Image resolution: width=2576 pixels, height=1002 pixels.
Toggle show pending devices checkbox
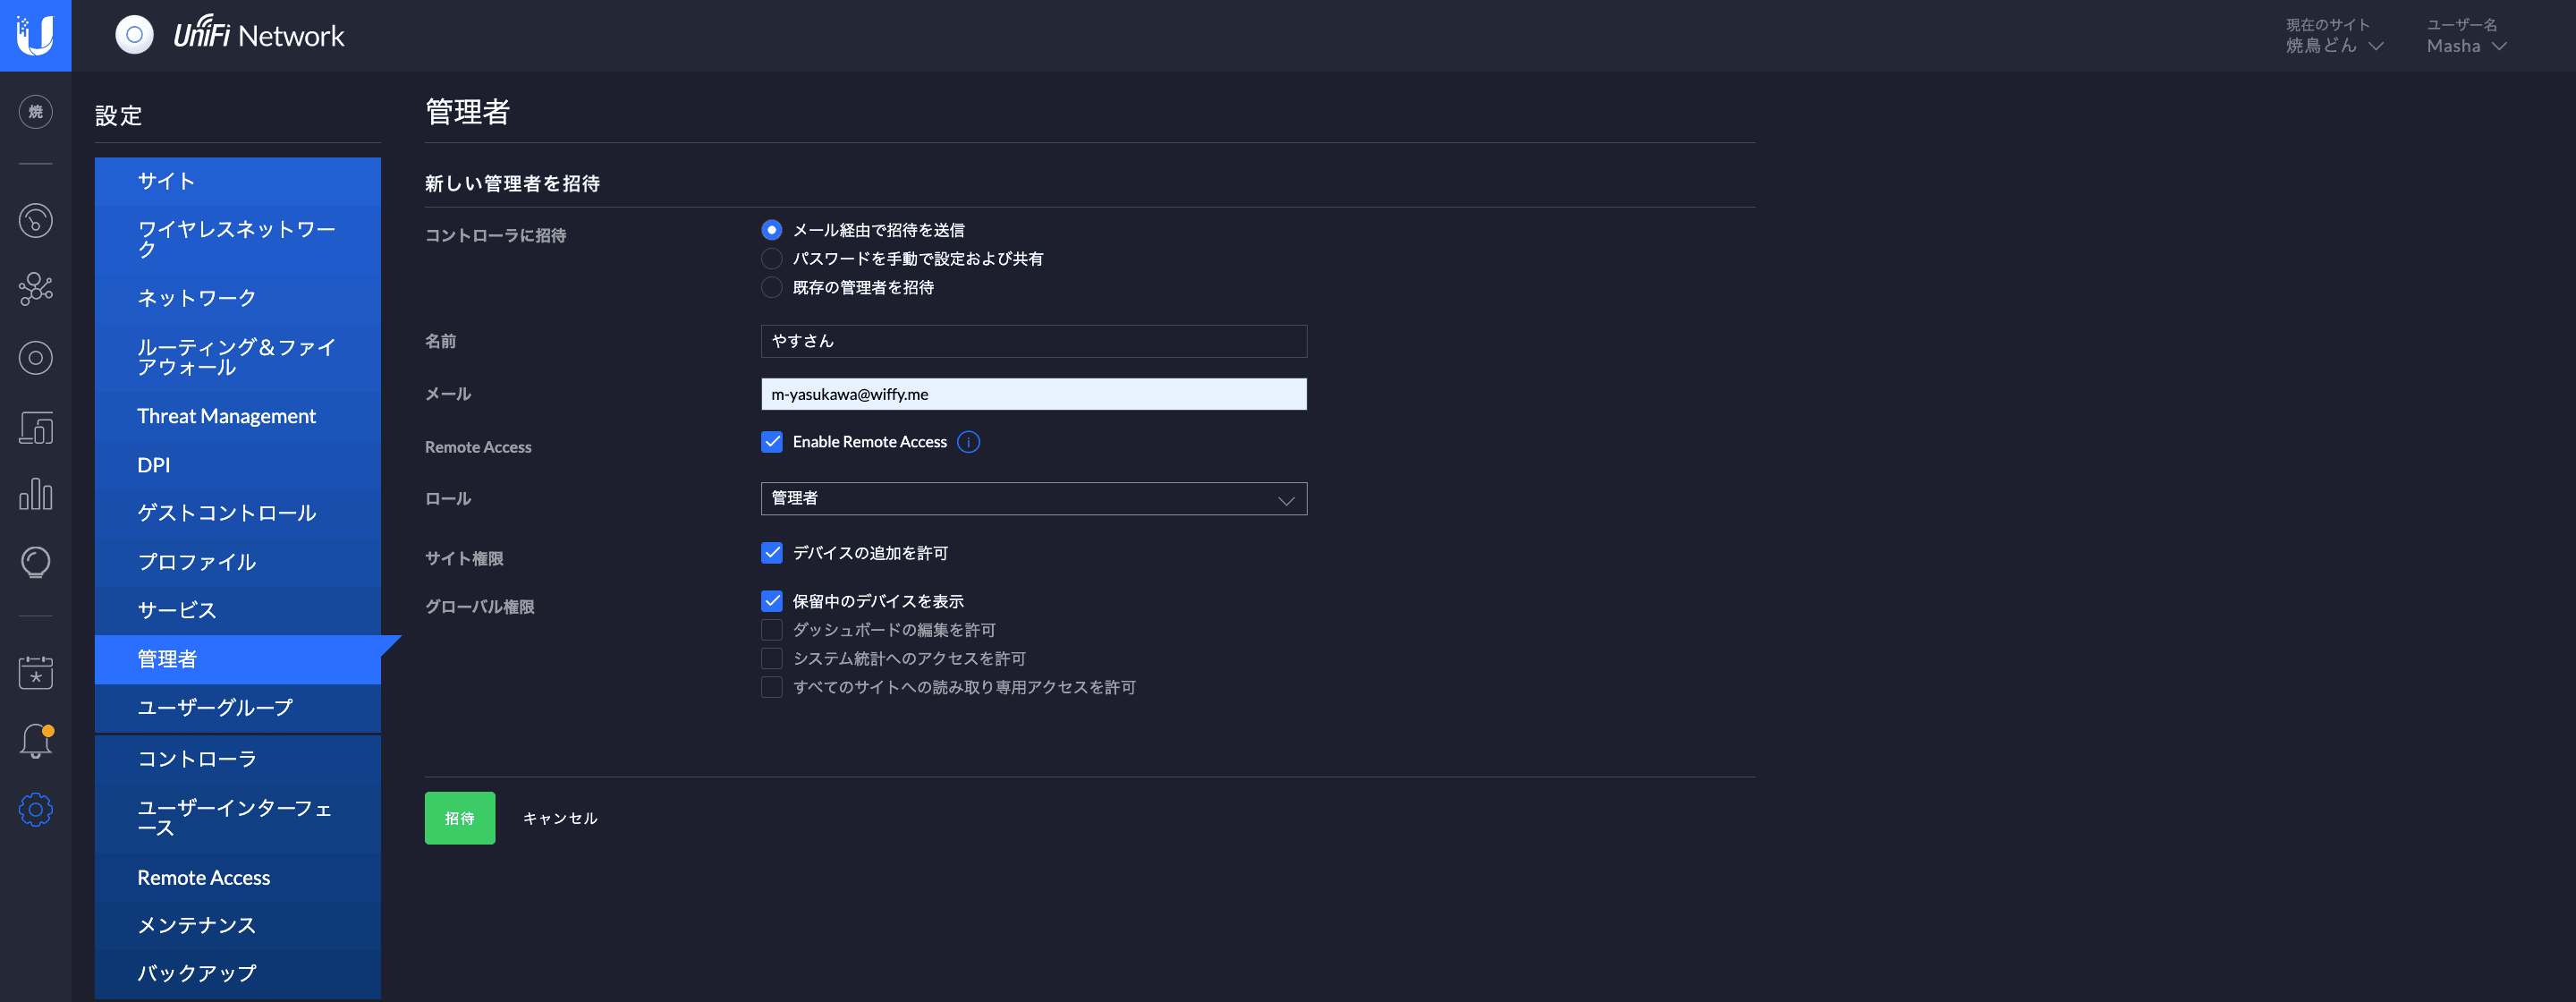[x=772, y=601]
